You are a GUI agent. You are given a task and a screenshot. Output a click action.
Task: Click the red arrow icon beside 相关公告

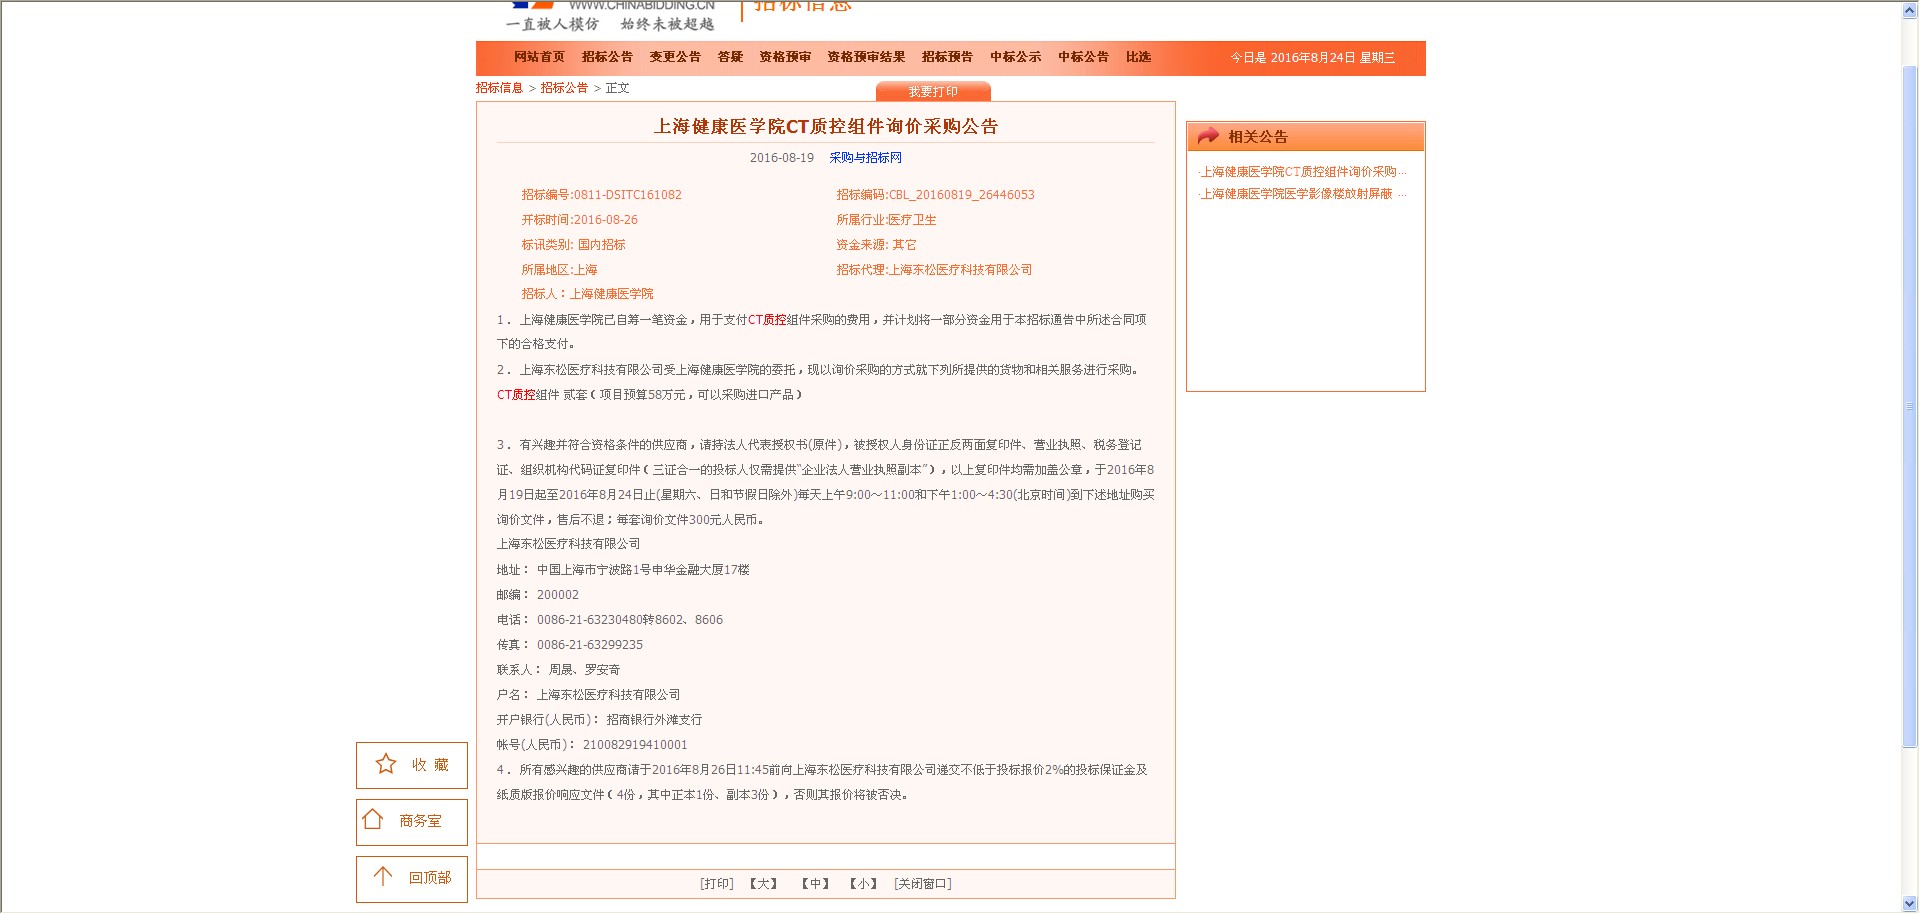[1208, 136]
